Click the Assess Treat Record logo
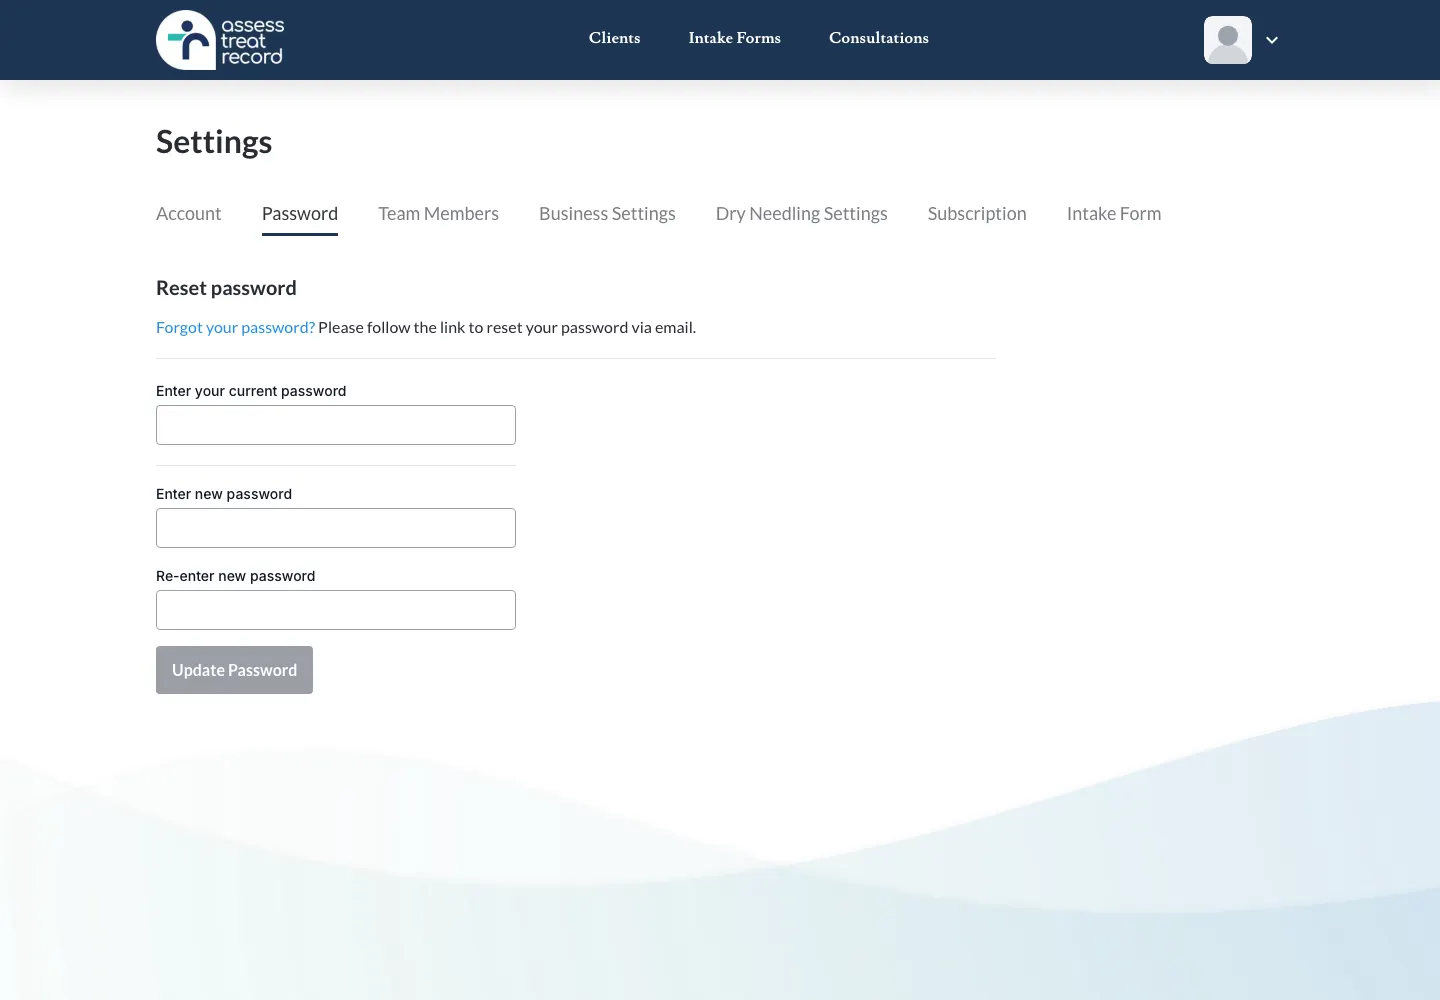The width and height of the screenshot is (1440, 1000). [220, 40]
